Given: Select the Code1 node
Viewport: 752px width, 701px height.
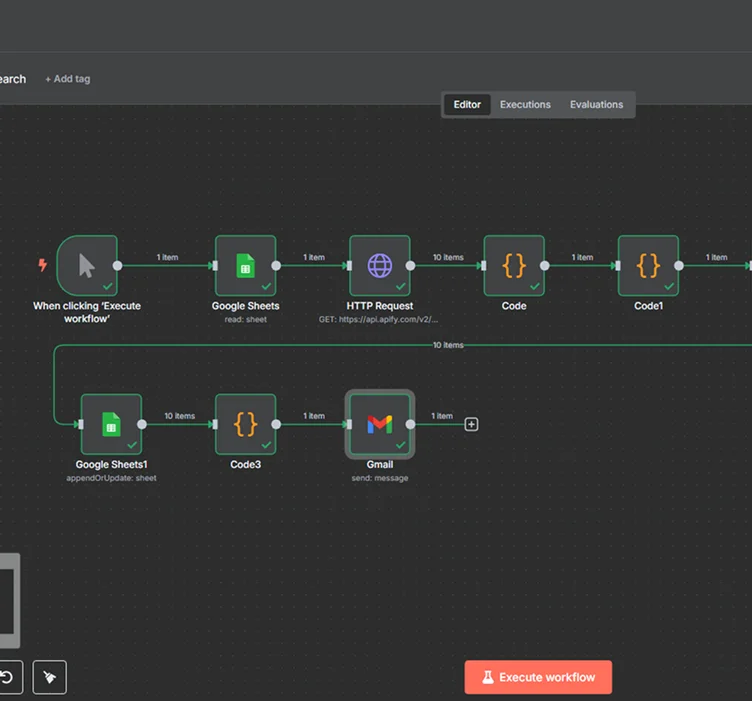Looking at the screenshot, I should tap(648, 265).
